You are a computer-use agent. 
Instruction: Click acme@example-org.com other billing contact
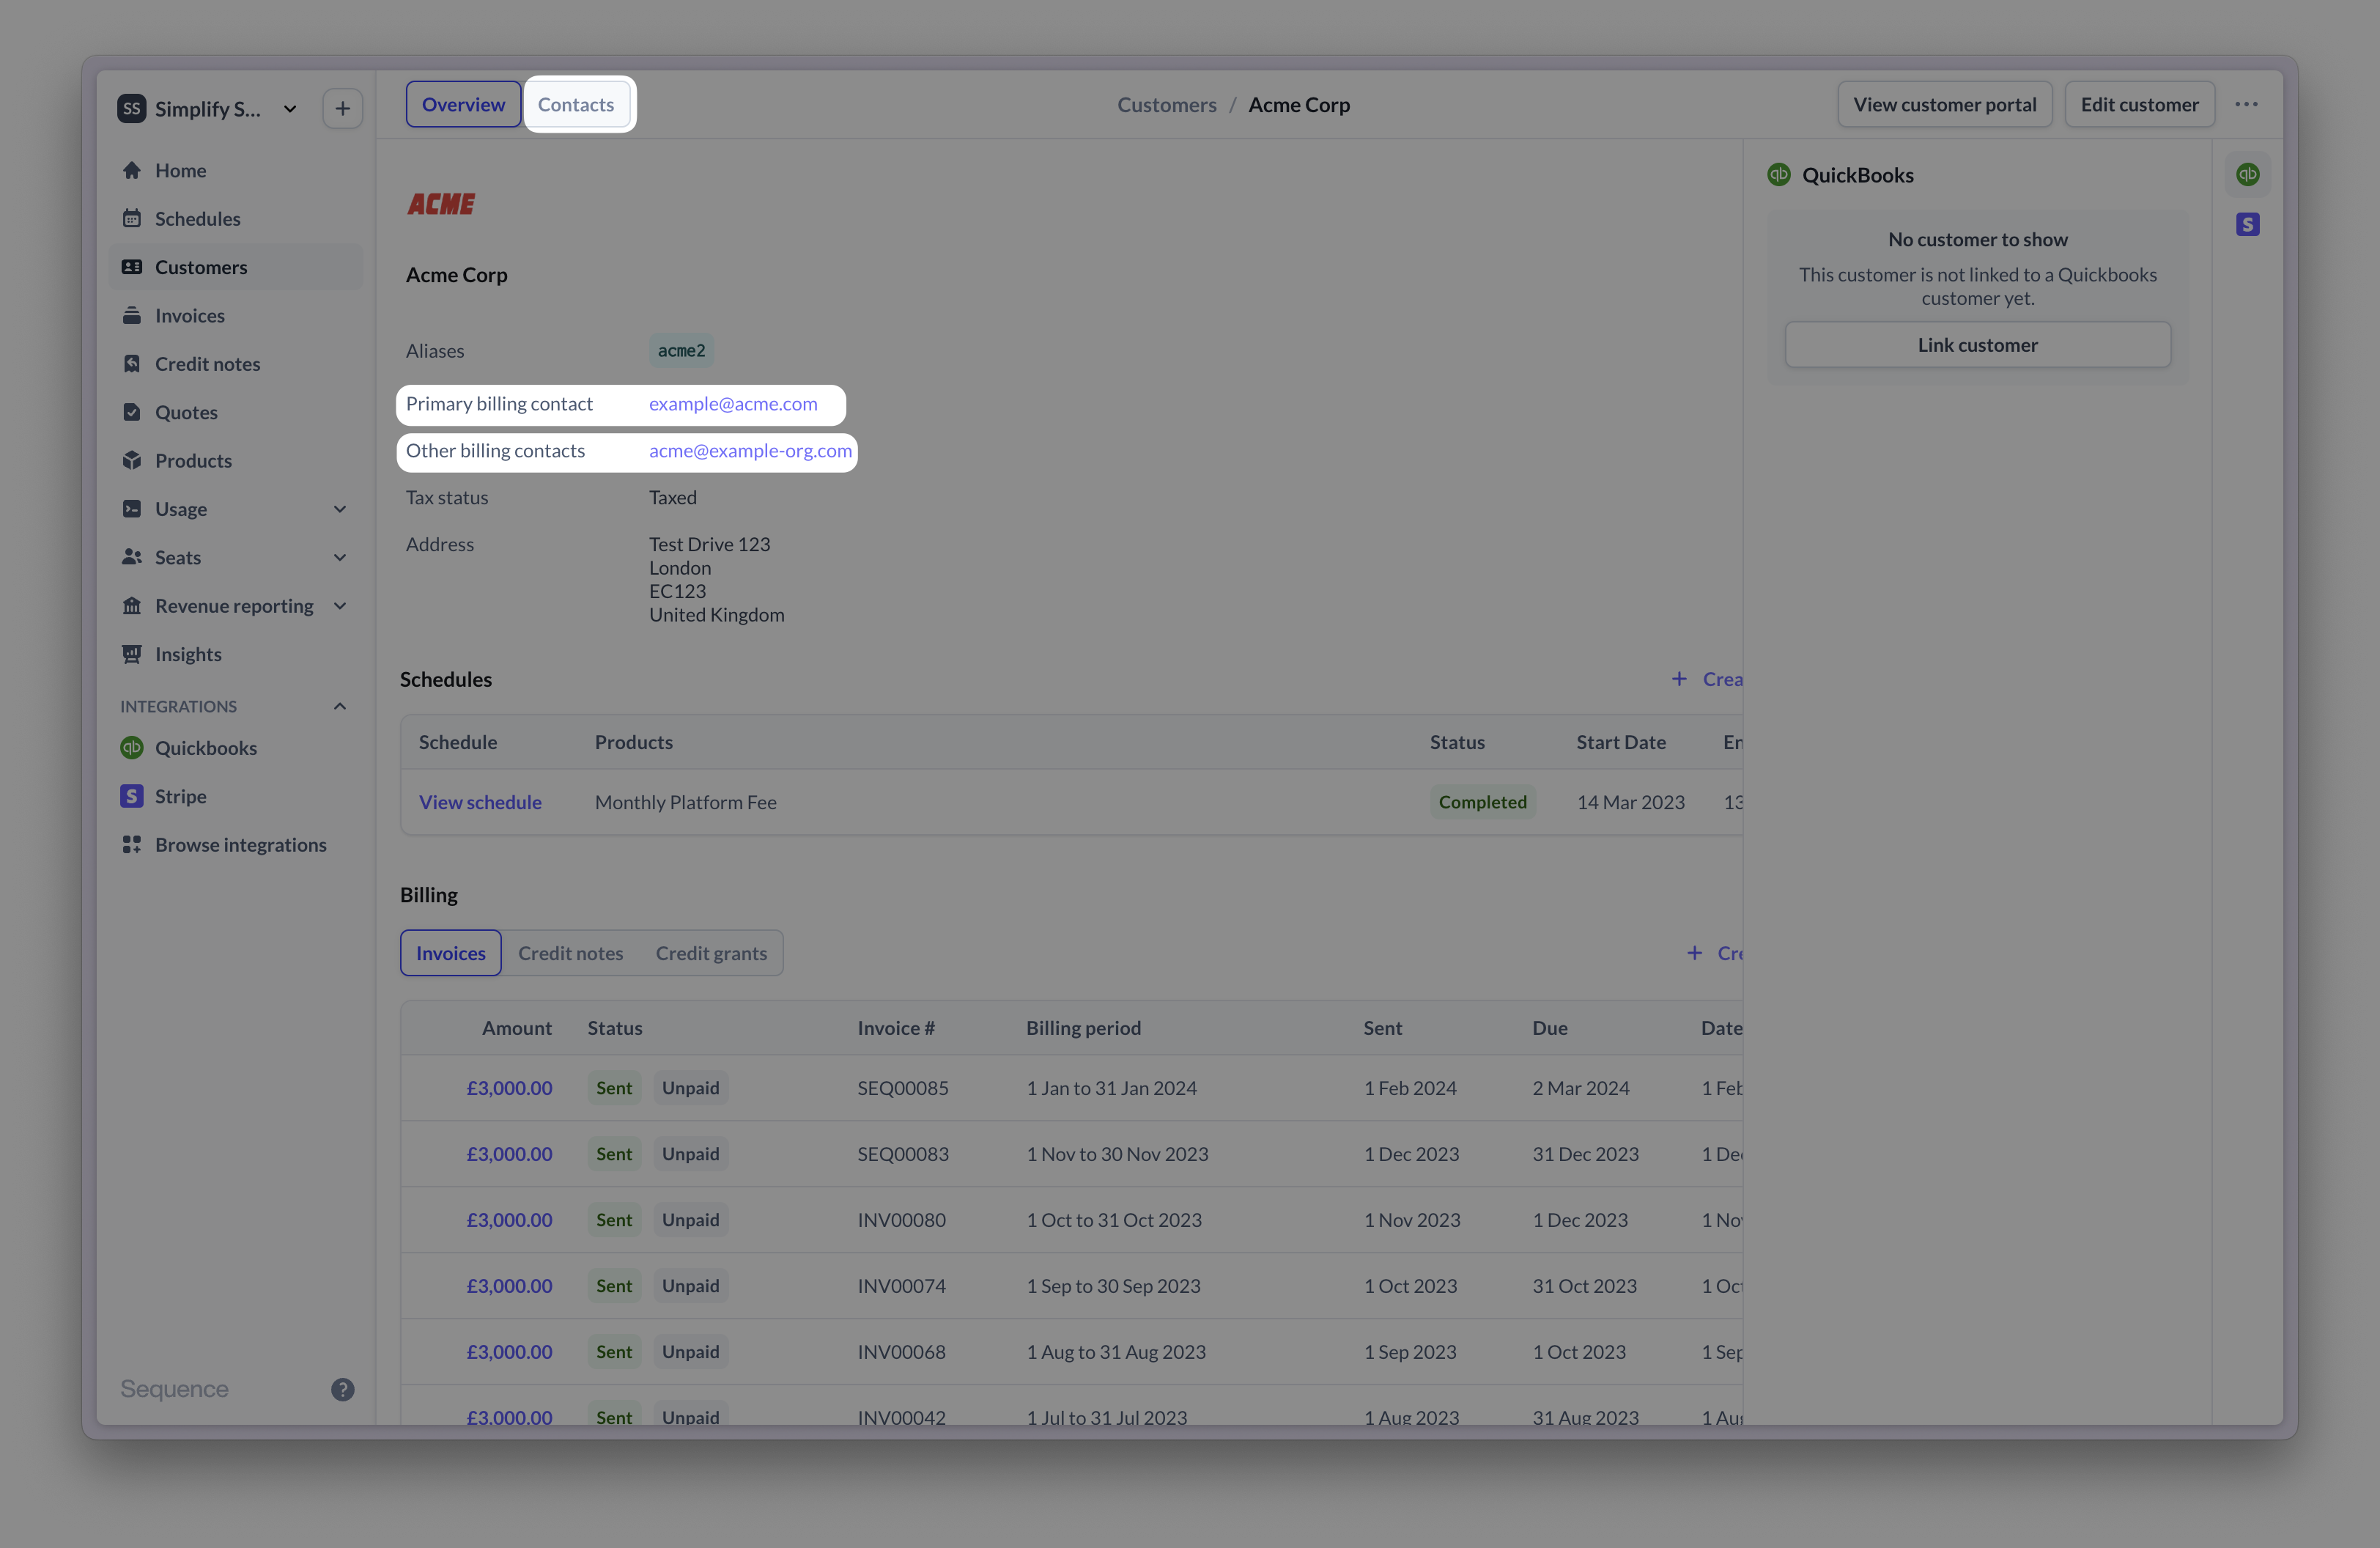[x=750, y=451]
